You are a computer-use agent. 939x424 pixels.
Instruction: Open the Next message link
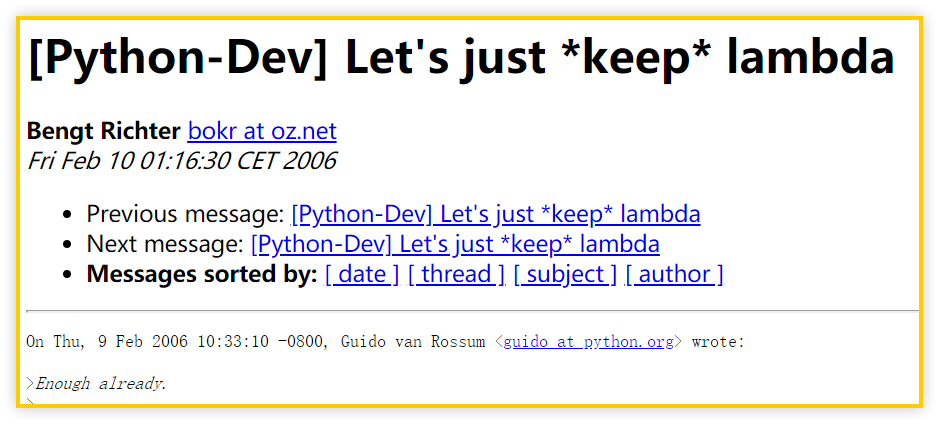(x=455, y=244)
